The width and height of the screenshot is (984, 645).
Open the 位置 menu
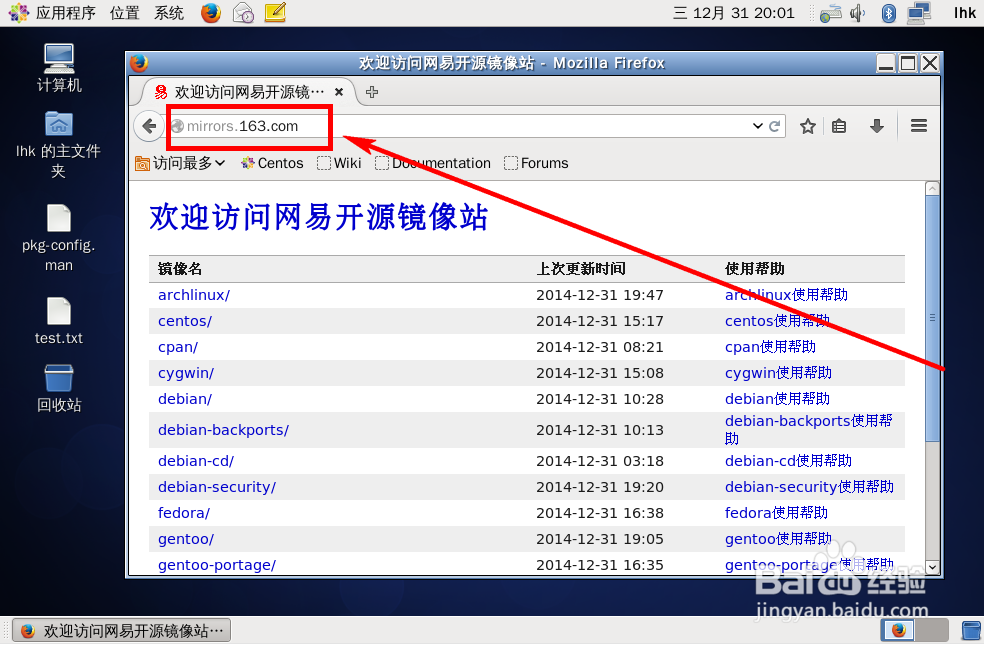pyautogui.click(x=124, y=13)
